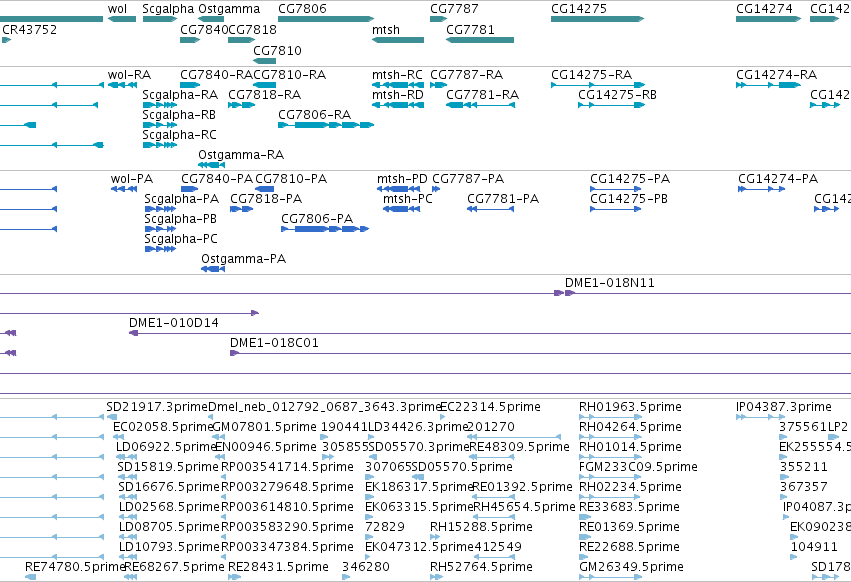Select the IP04387.3prime EST

[760, 417]
